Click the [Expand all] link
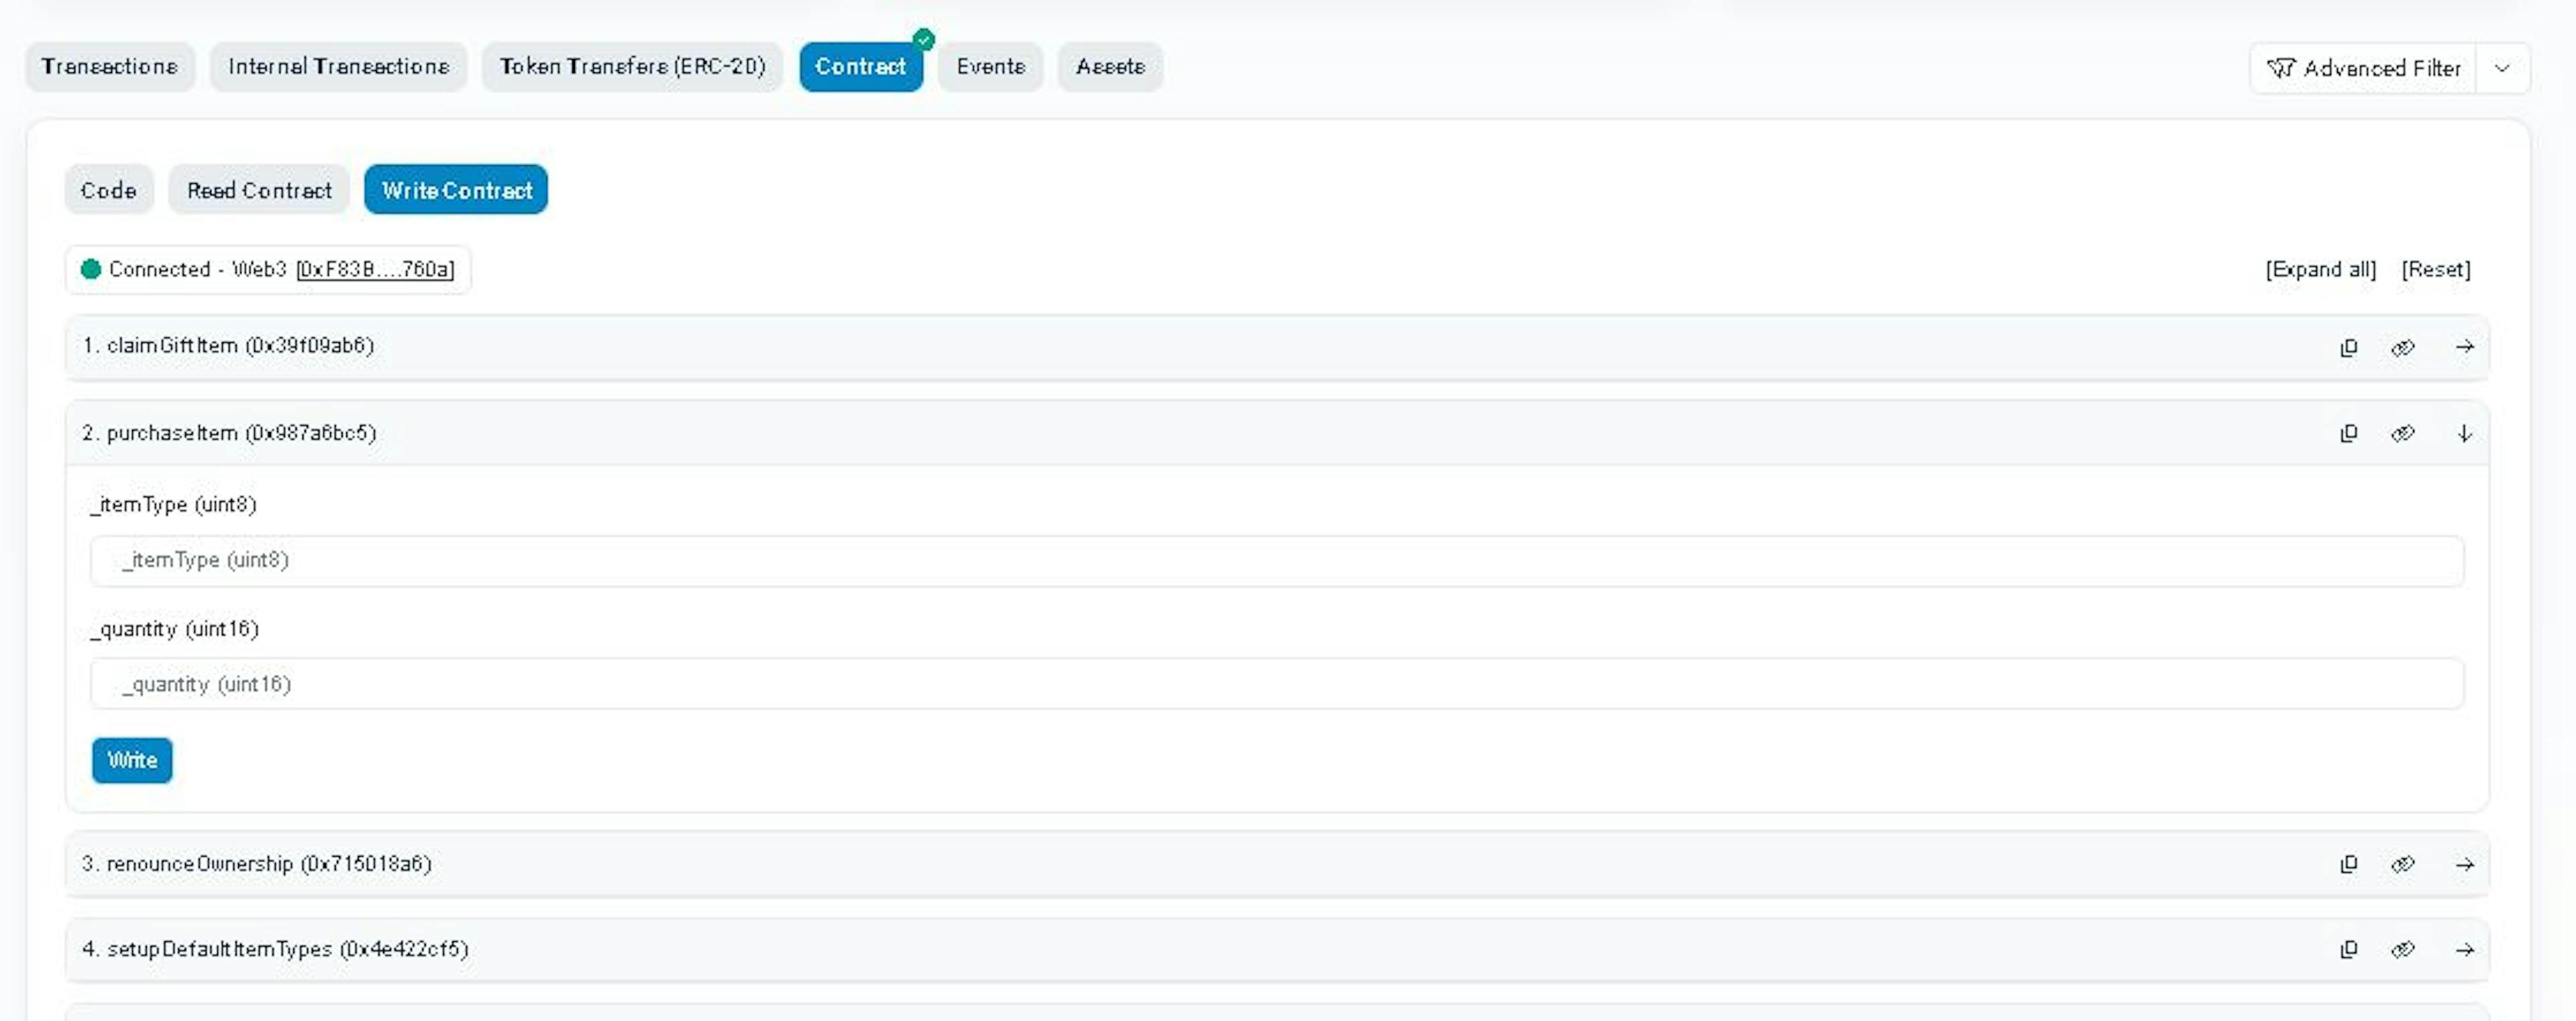This screenshot has height=1021, width=2576. pos(2320,269)
